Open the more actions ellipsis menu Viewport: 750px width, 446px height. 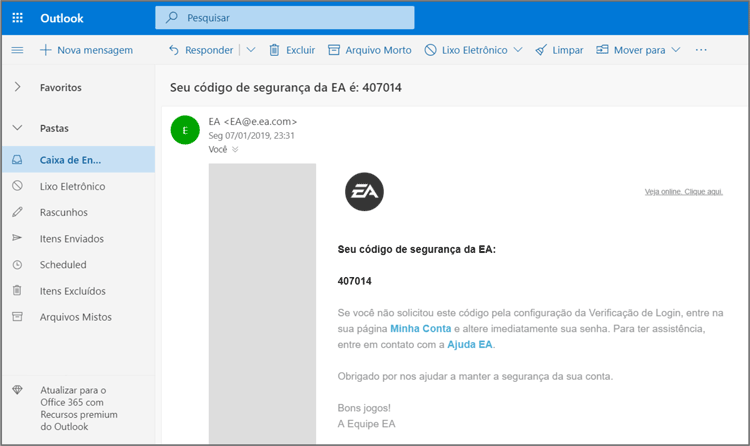coord(701,50)
